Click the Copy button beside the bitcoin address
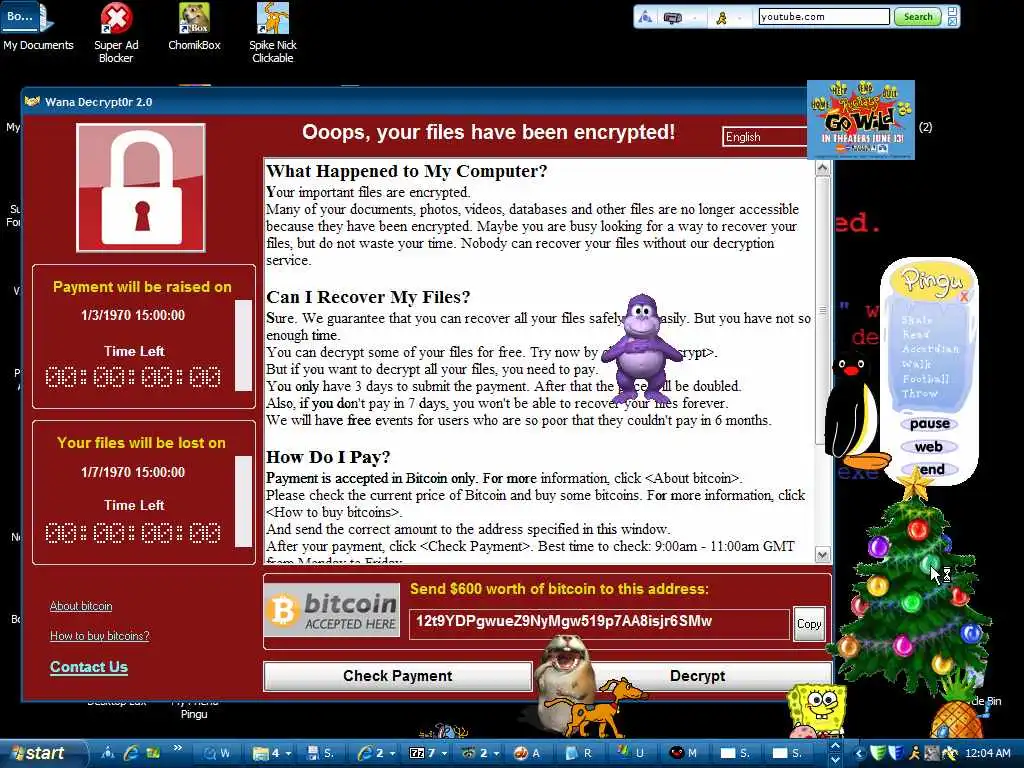 [808, 624]
